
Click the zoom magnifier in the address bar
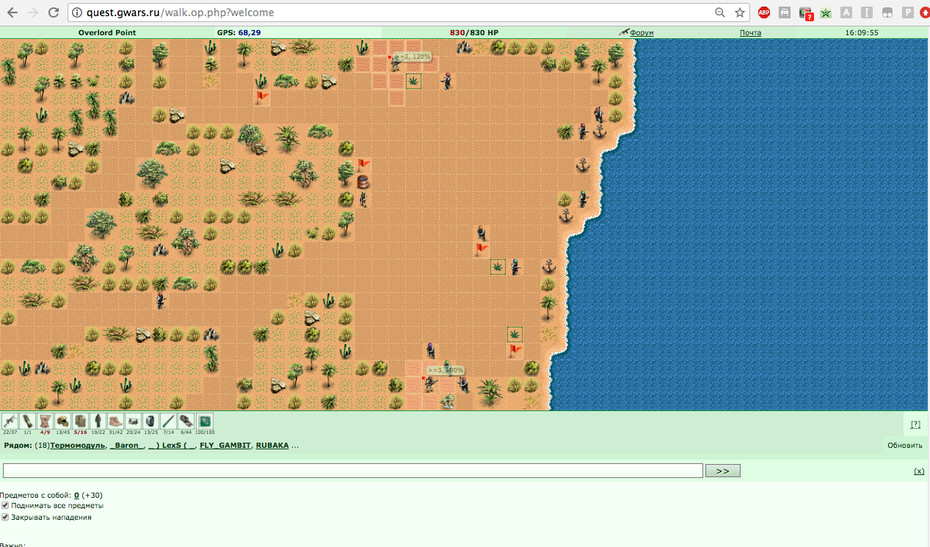pyautogui.click(x=719, y=12)
